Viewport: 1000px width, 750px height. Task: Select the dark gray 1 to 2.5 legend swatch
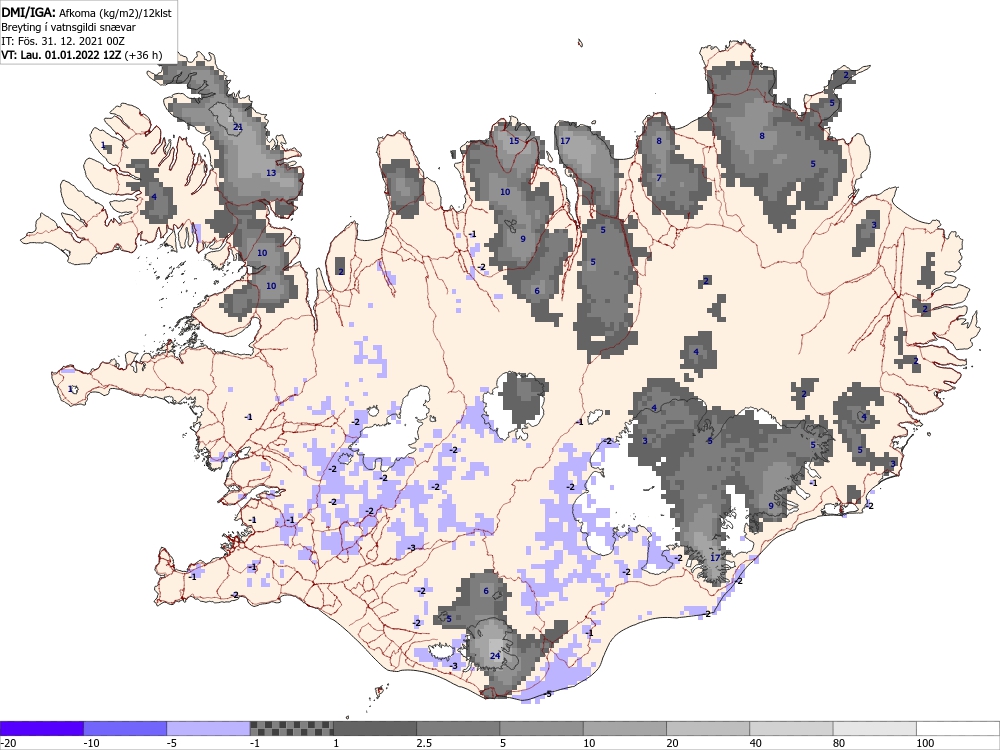[375, 728]
